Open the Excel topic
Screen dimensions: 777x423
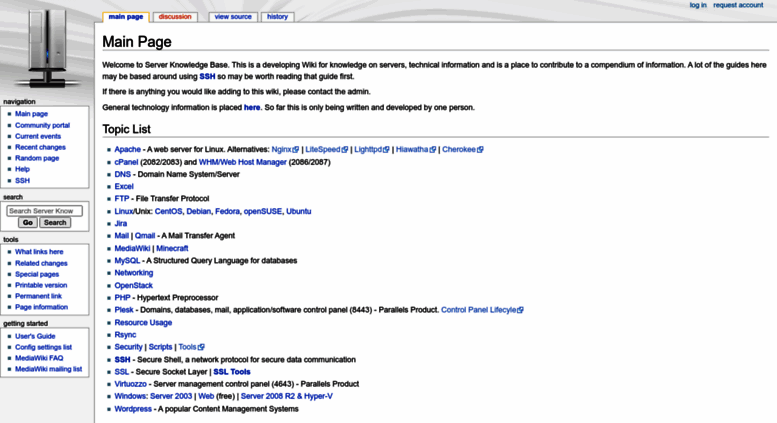point(124,187)
